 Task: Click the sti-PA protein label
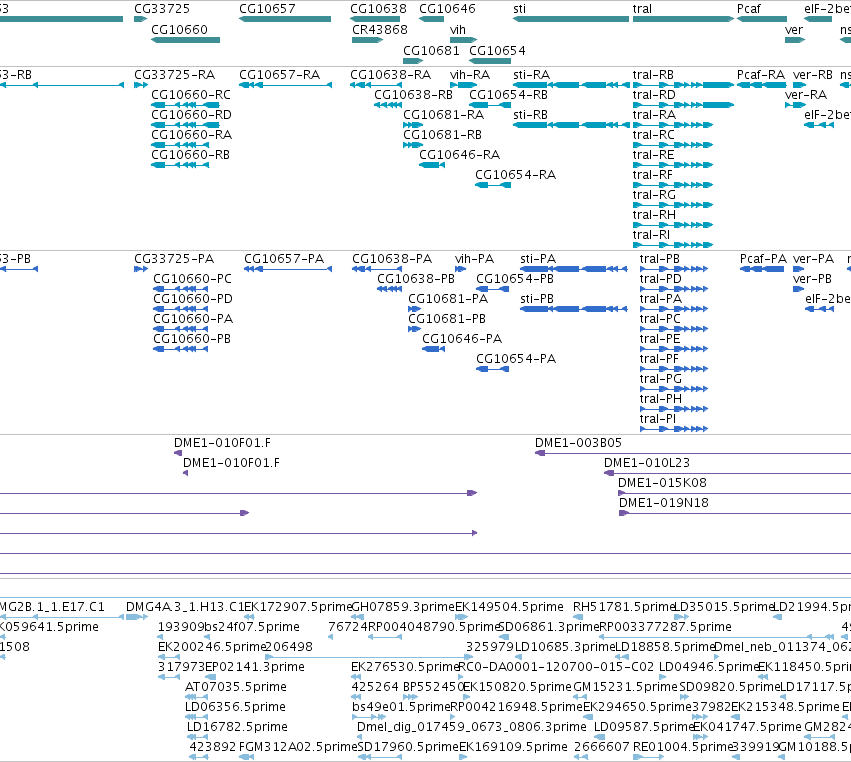[x=538, y=258]
